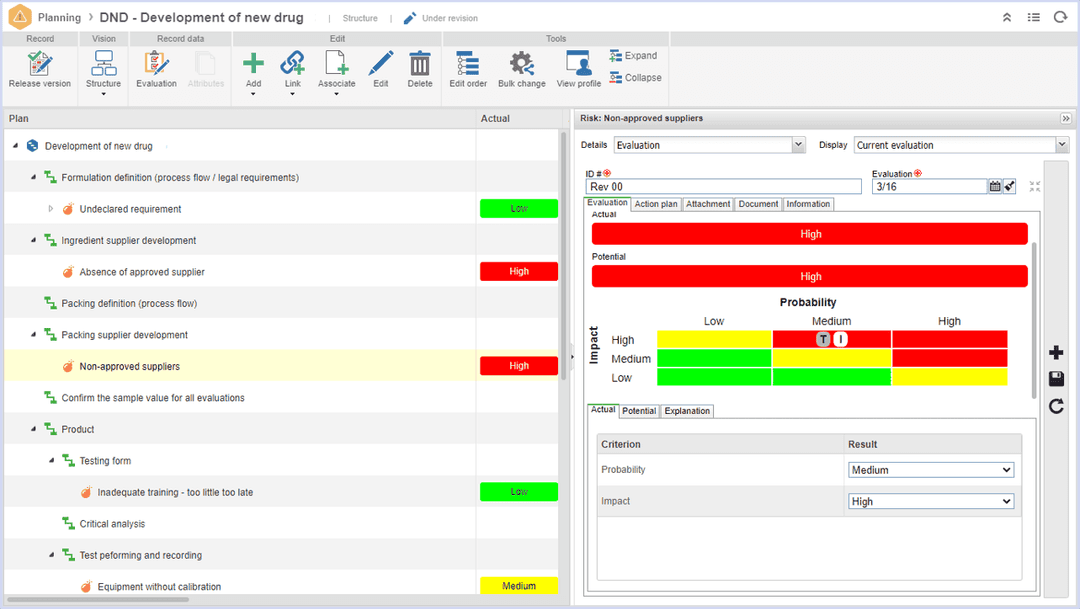
Task: Collapse the Product node
Action: pyautogui.click(x=33, y=429)
